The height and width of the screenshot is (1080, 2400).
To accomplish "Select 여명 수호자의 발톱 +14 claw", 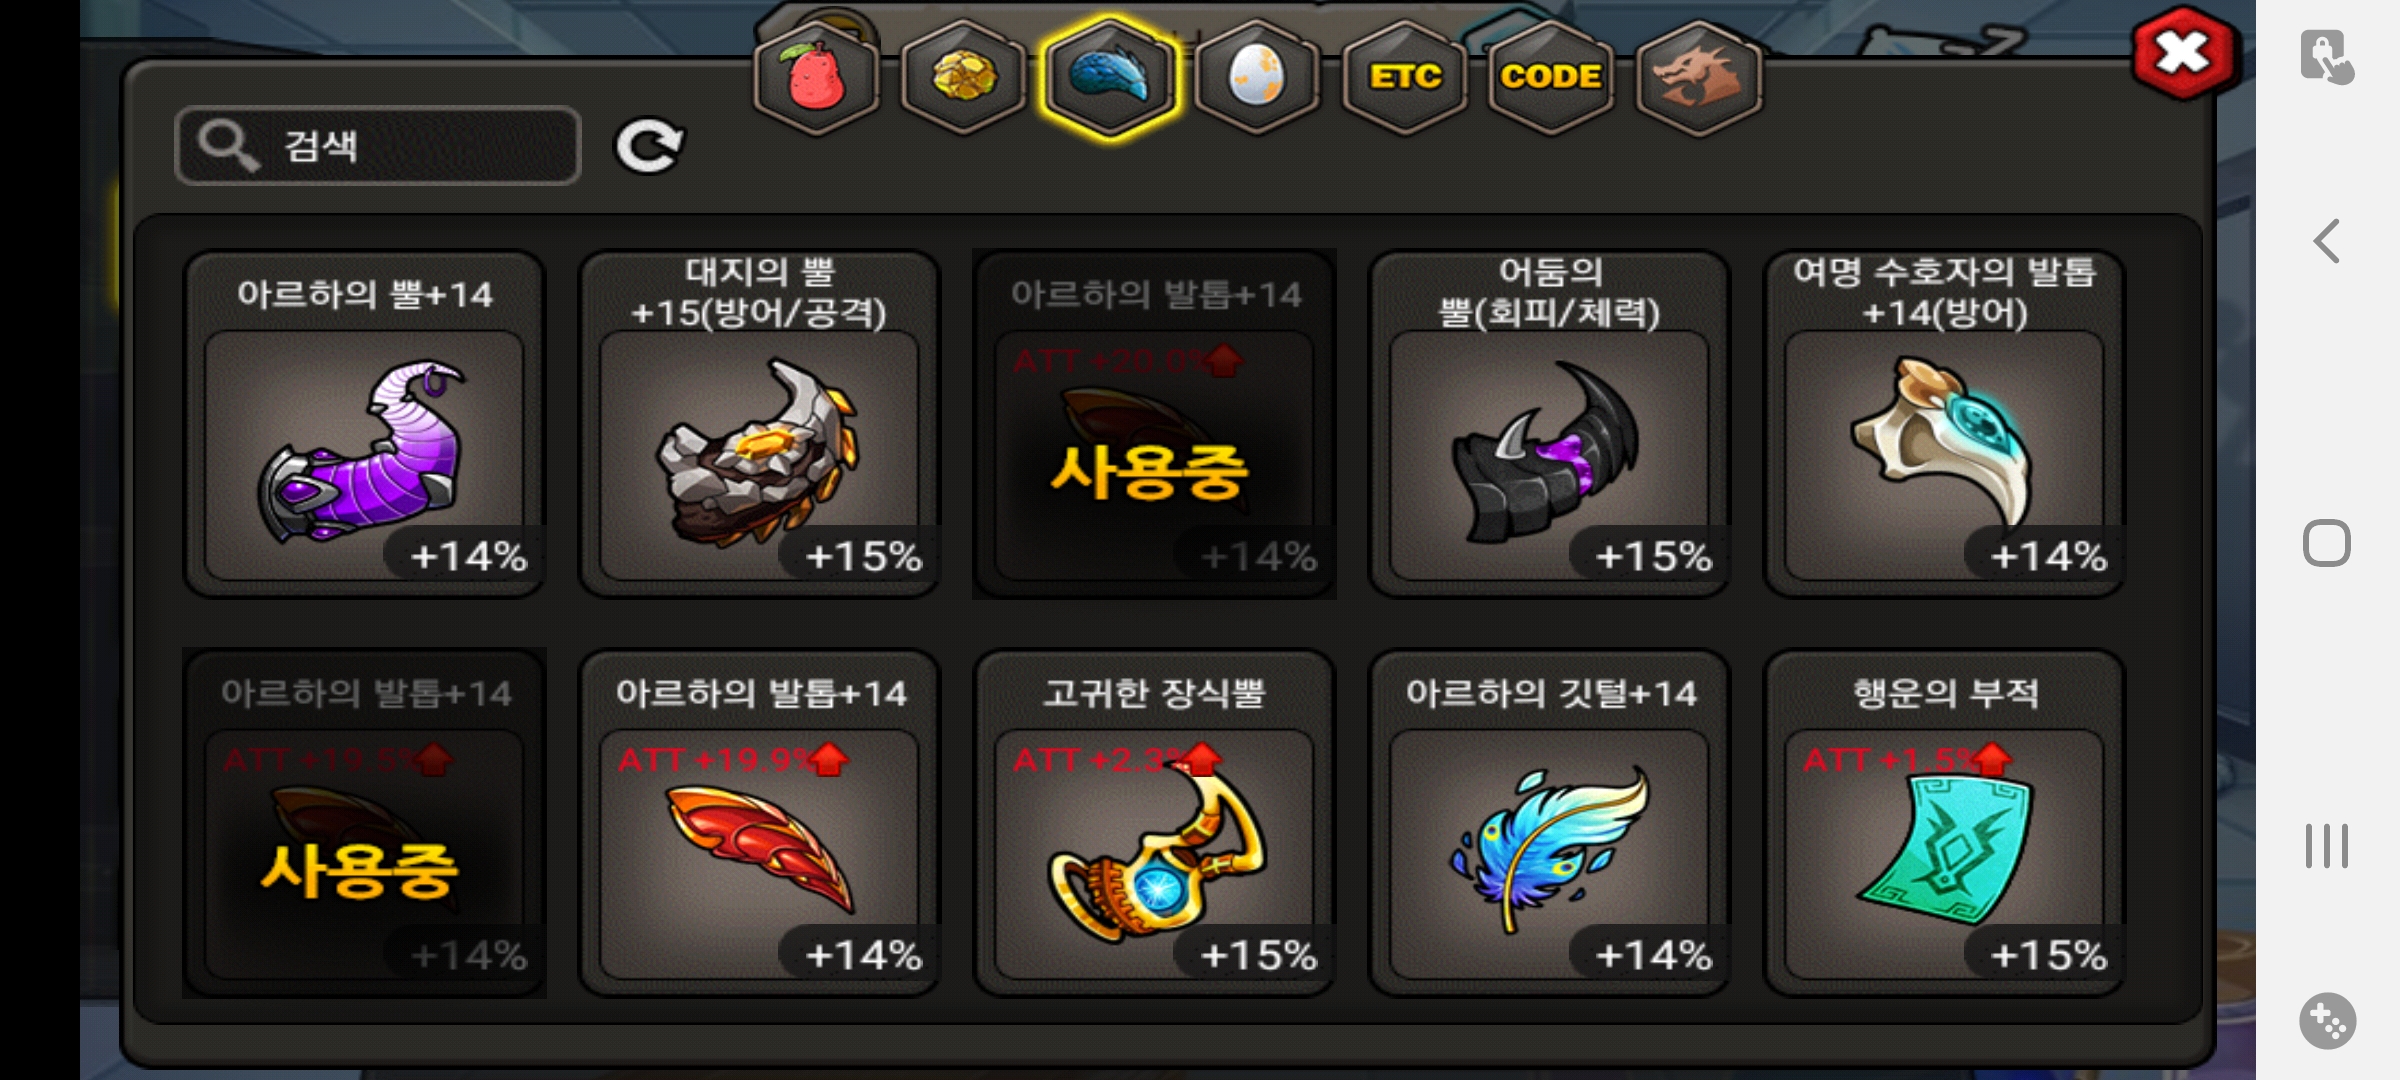I will pos(1945,424).
